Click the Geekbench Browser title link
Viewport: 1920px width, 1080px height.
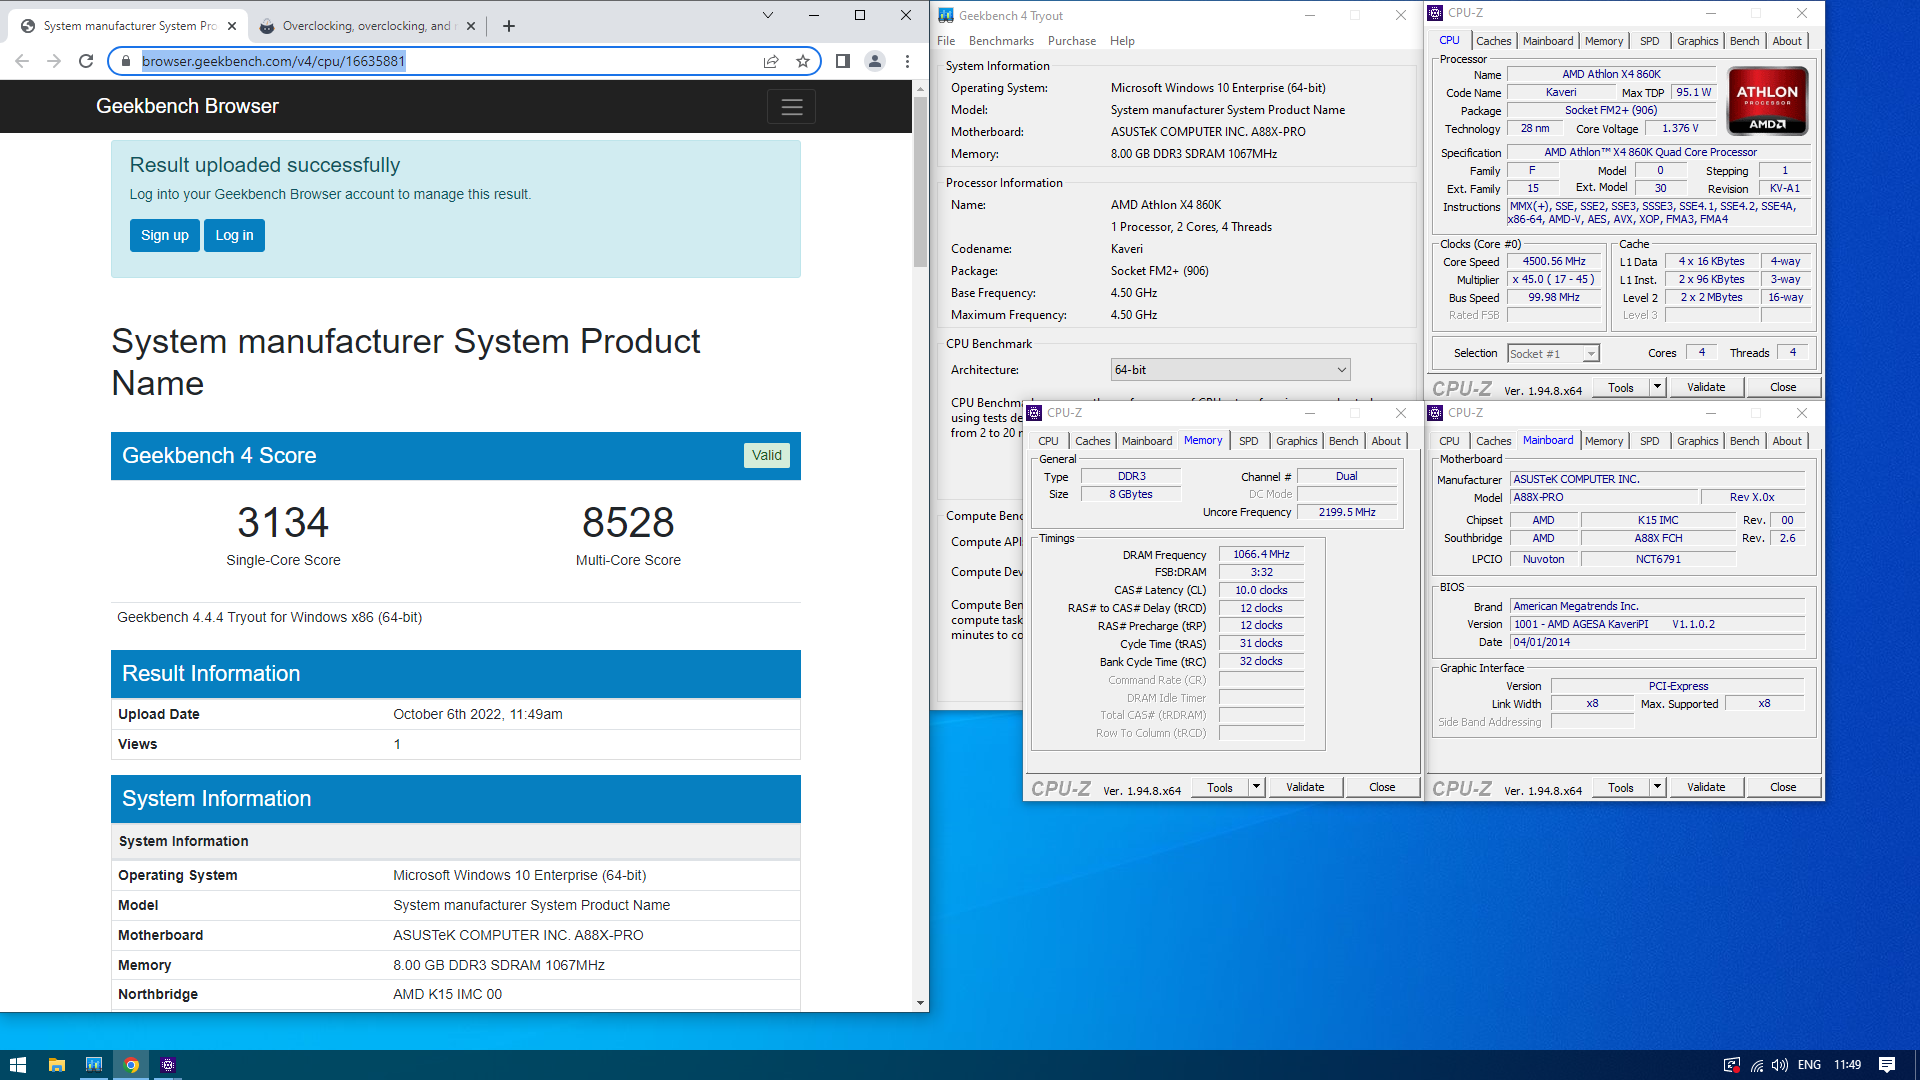[x=187, y=106]
